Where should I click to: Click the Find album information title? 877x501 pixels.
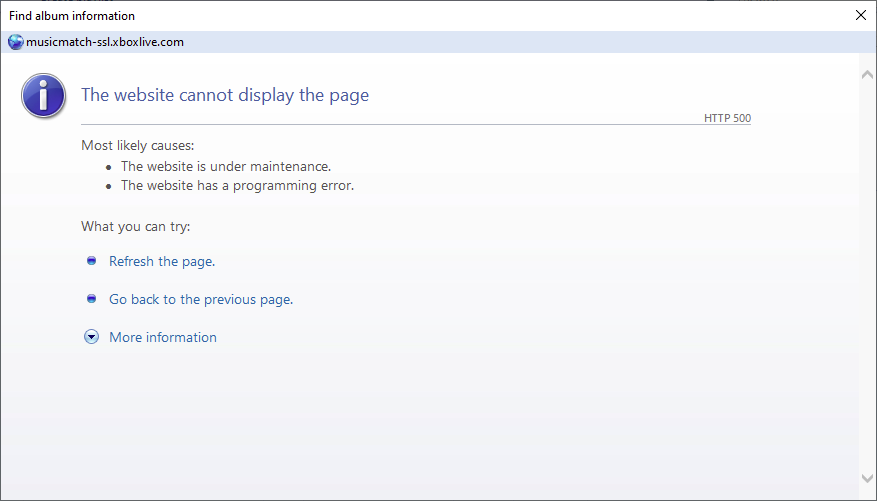tap(72, 16)
